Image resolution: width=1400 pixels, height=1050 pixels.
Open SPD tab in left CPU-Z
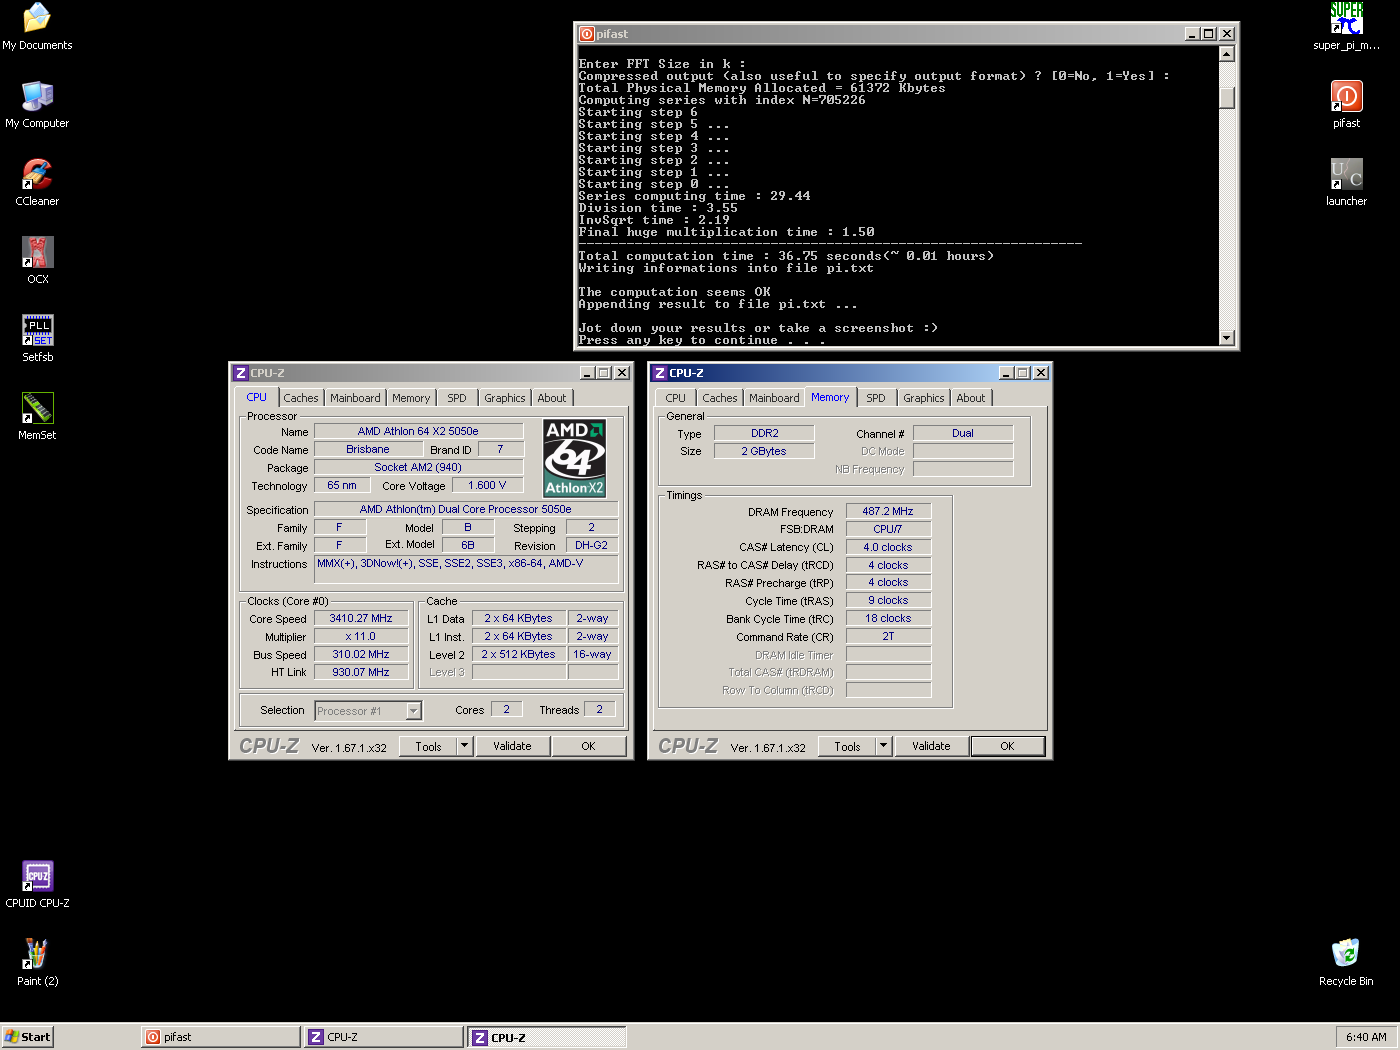pos(457,398)
